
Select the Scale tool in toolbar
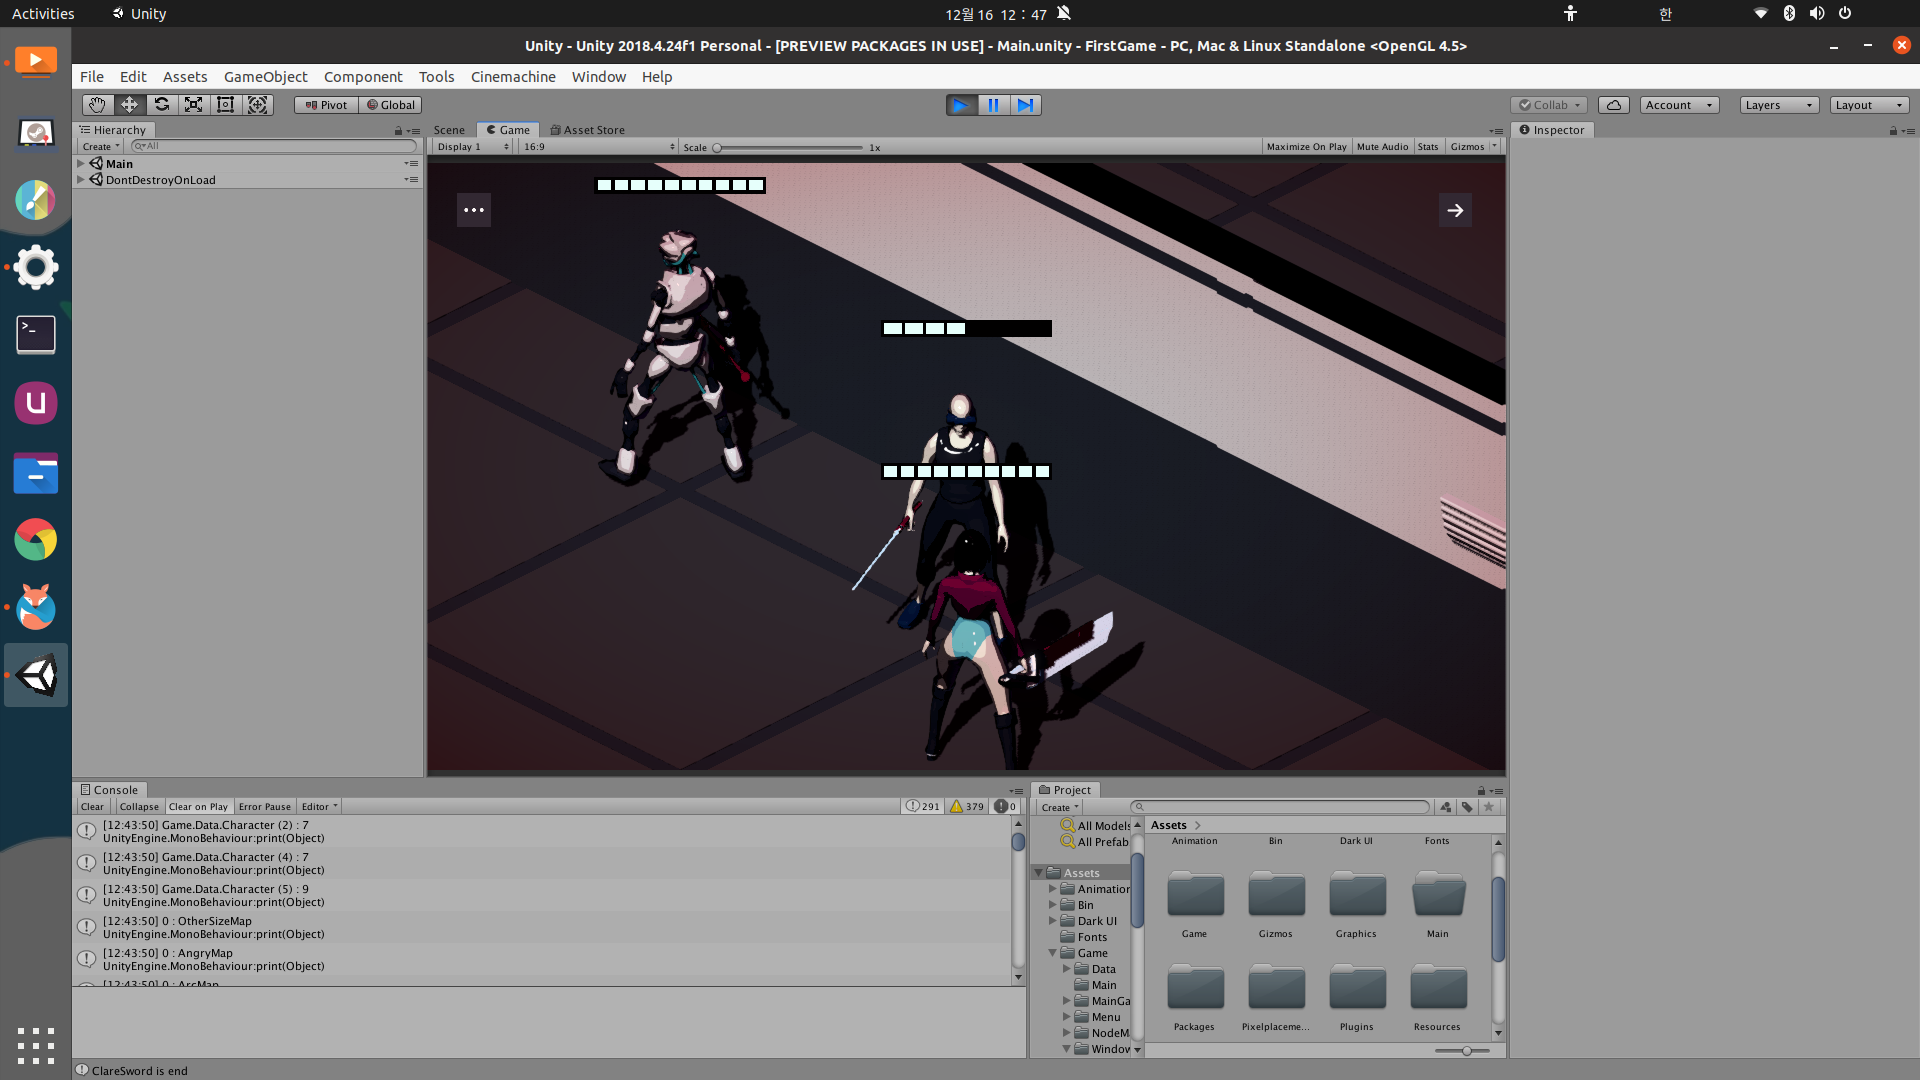(x=193, y=105)
